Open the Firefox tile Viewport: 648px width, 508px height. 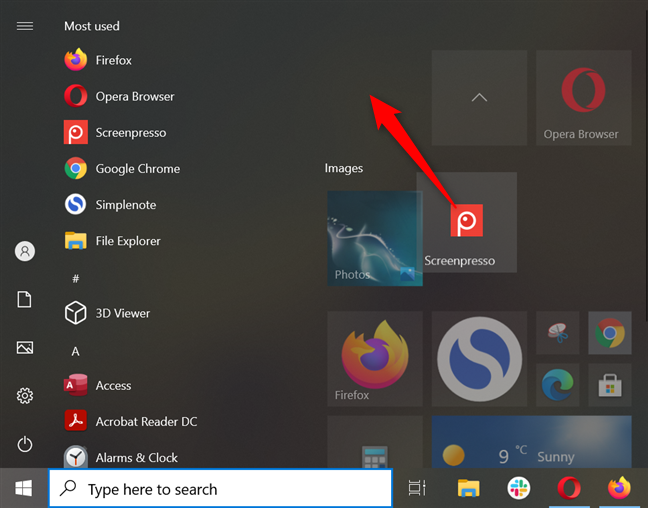[375, 359]
